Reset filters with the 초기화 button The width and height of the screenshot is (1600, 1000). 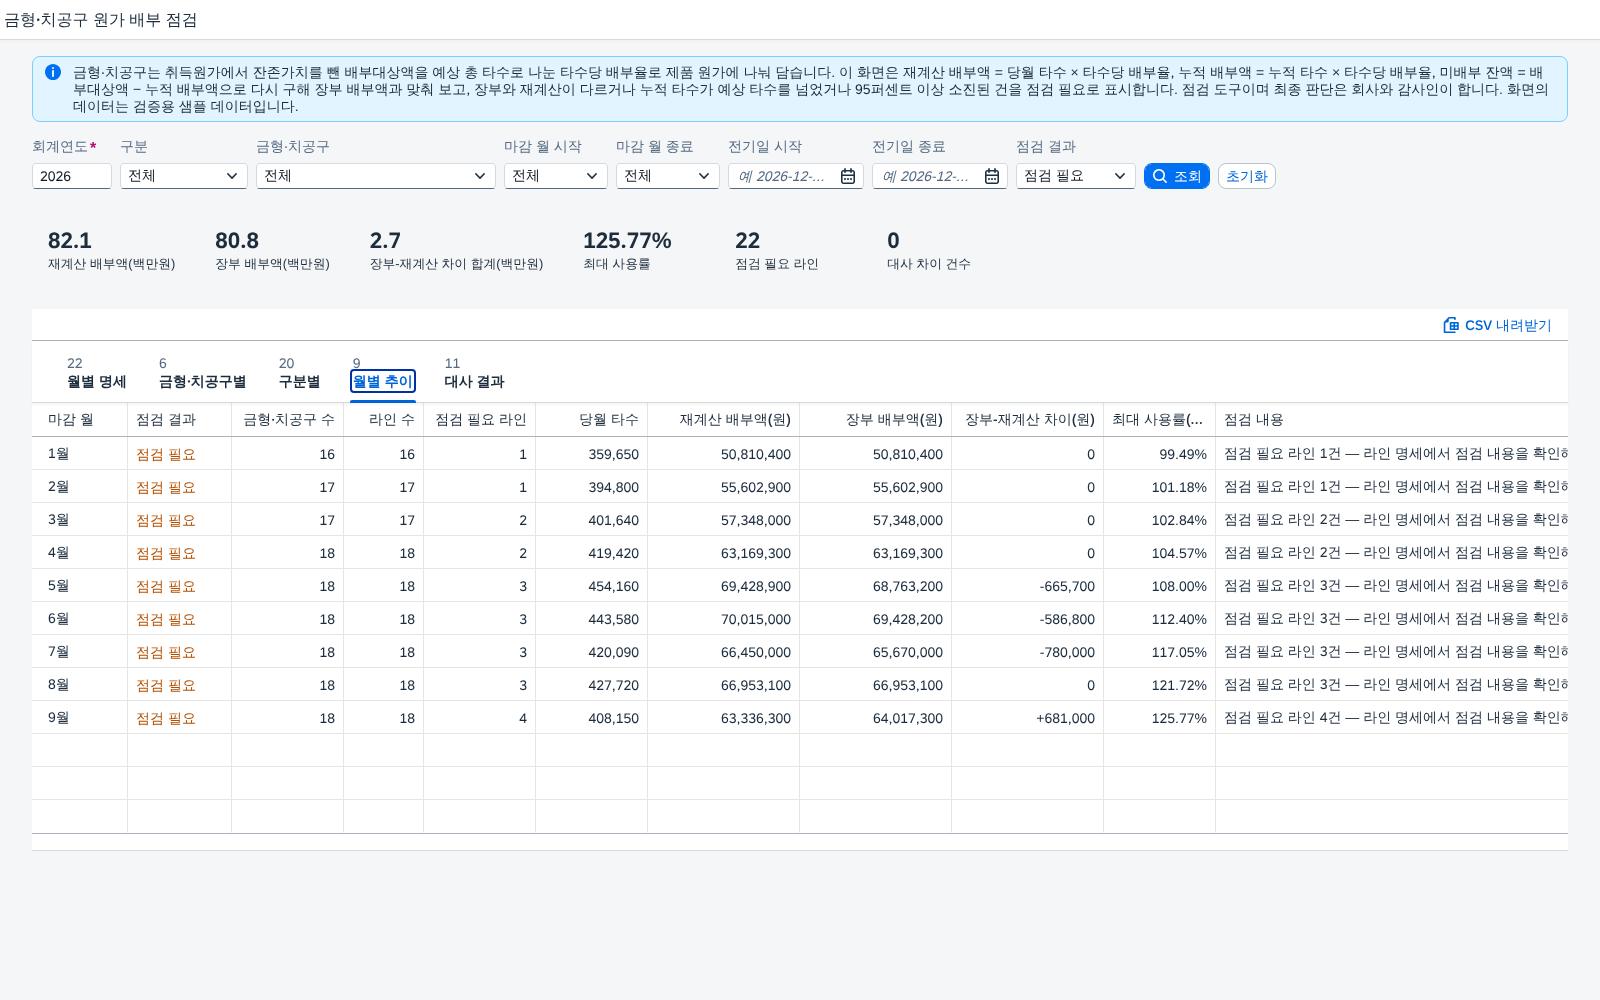click(1246, 176)
